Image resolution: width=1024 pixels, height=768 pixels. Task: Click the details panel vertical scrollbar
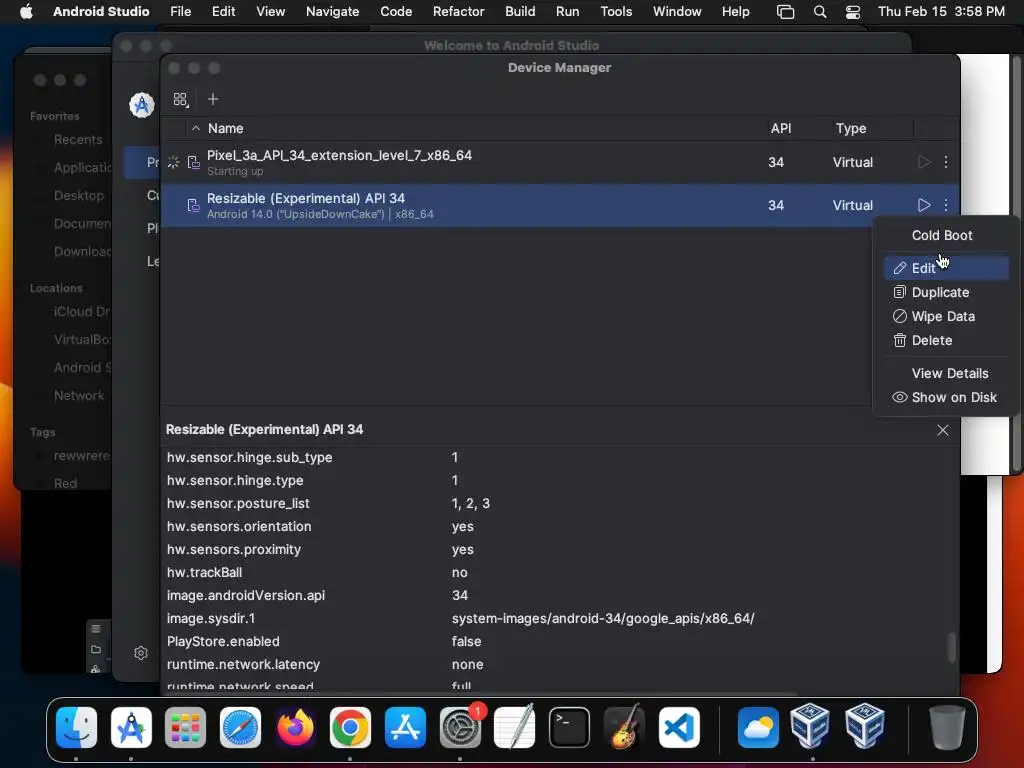coord(952,647)
